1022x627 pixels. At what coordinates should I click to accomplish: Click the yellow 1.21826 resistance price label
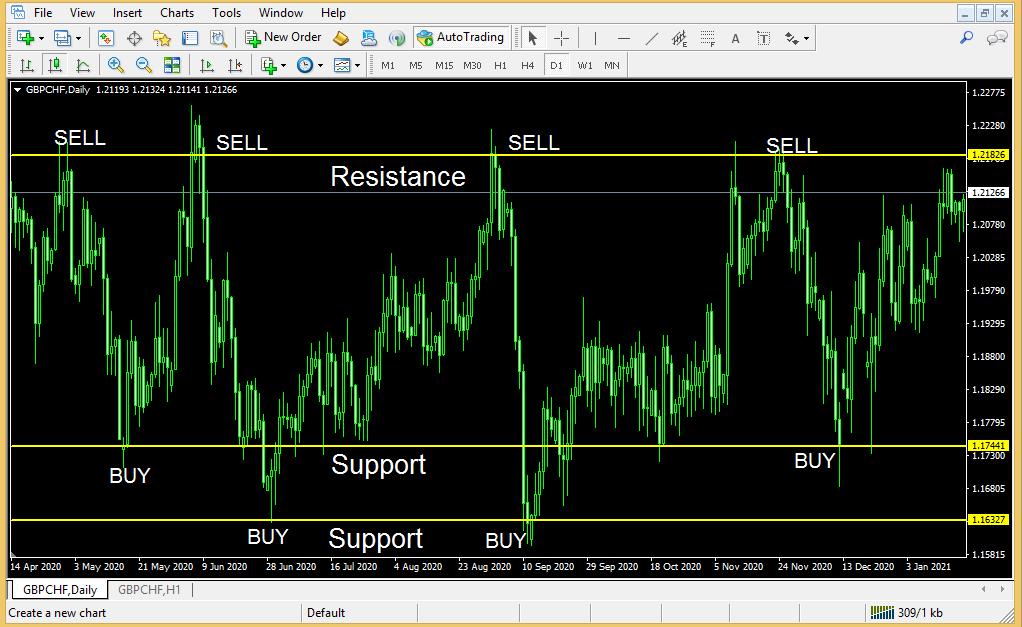pos(988,155)
